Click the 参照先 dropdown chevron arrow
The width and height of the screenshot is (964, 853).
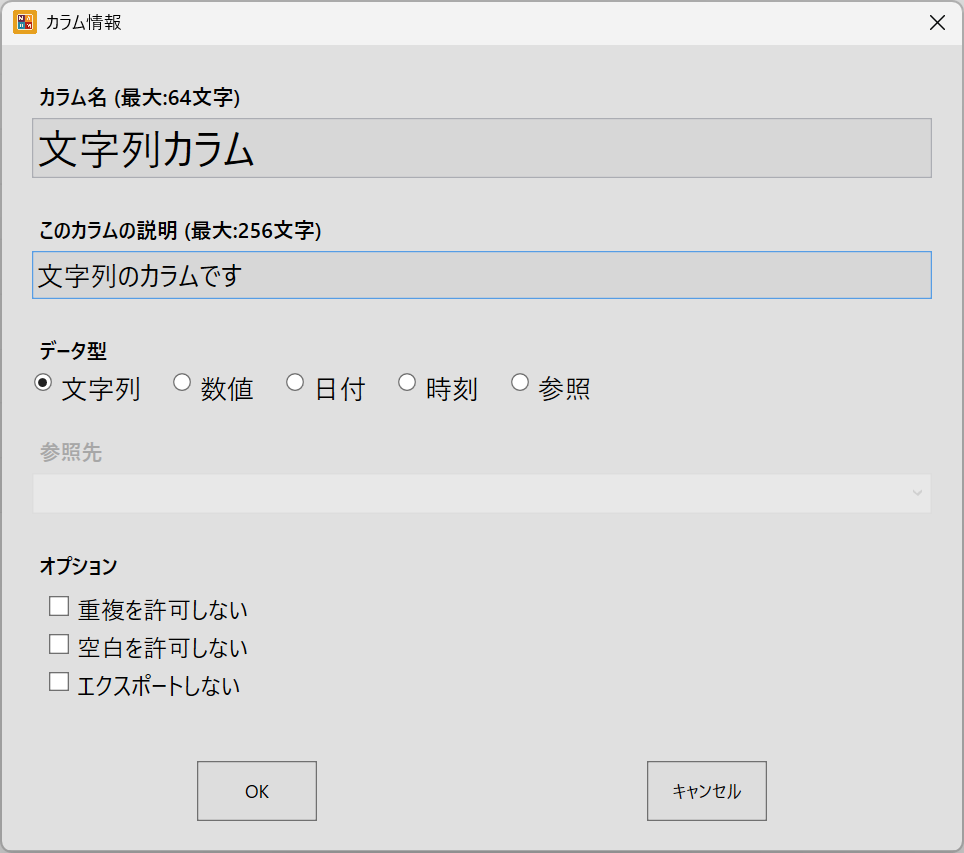point(917,493)
